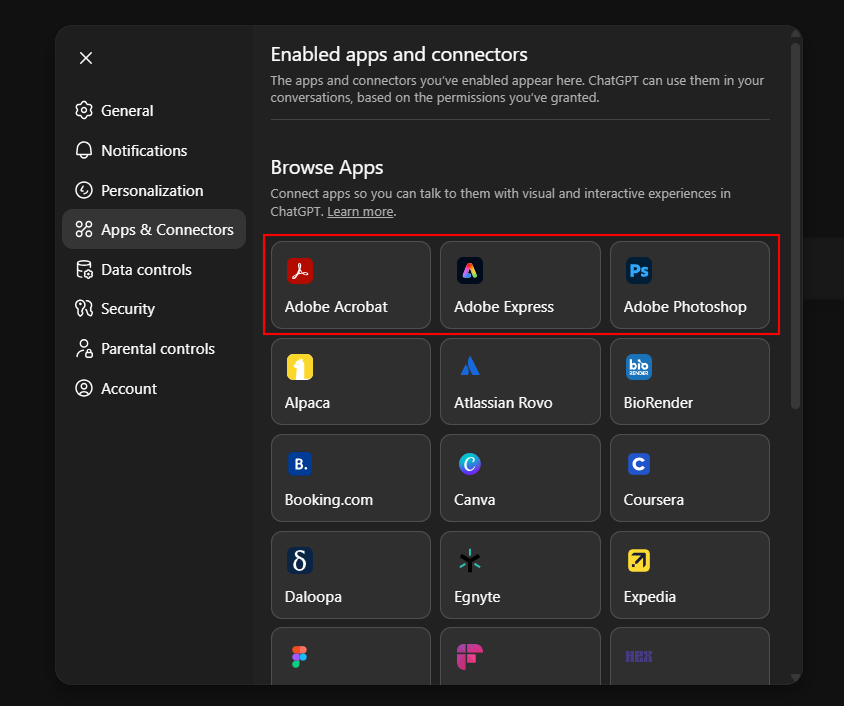The height and width of the screenshot is (706, 844).
Task: Open the Booking.com app card
Action: click(x=350, y=478)
